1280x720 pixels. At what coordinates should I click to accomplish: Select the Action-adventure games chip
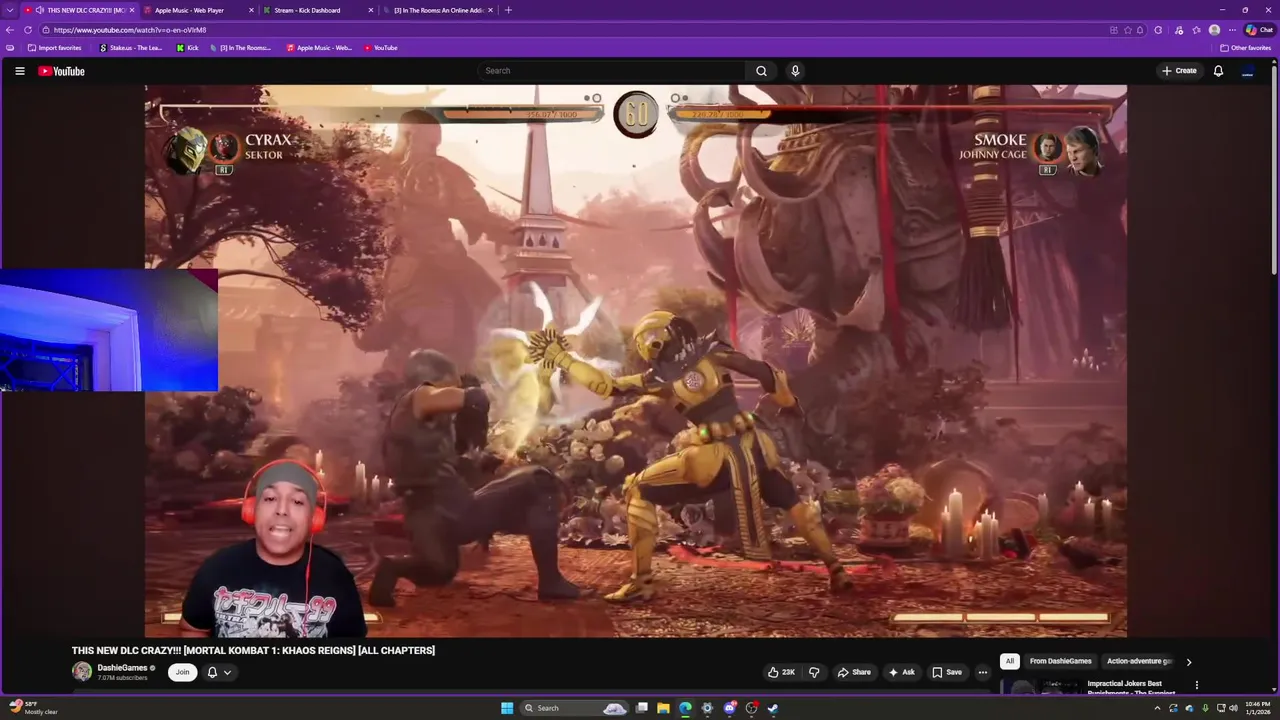[x=1139, y=661]
